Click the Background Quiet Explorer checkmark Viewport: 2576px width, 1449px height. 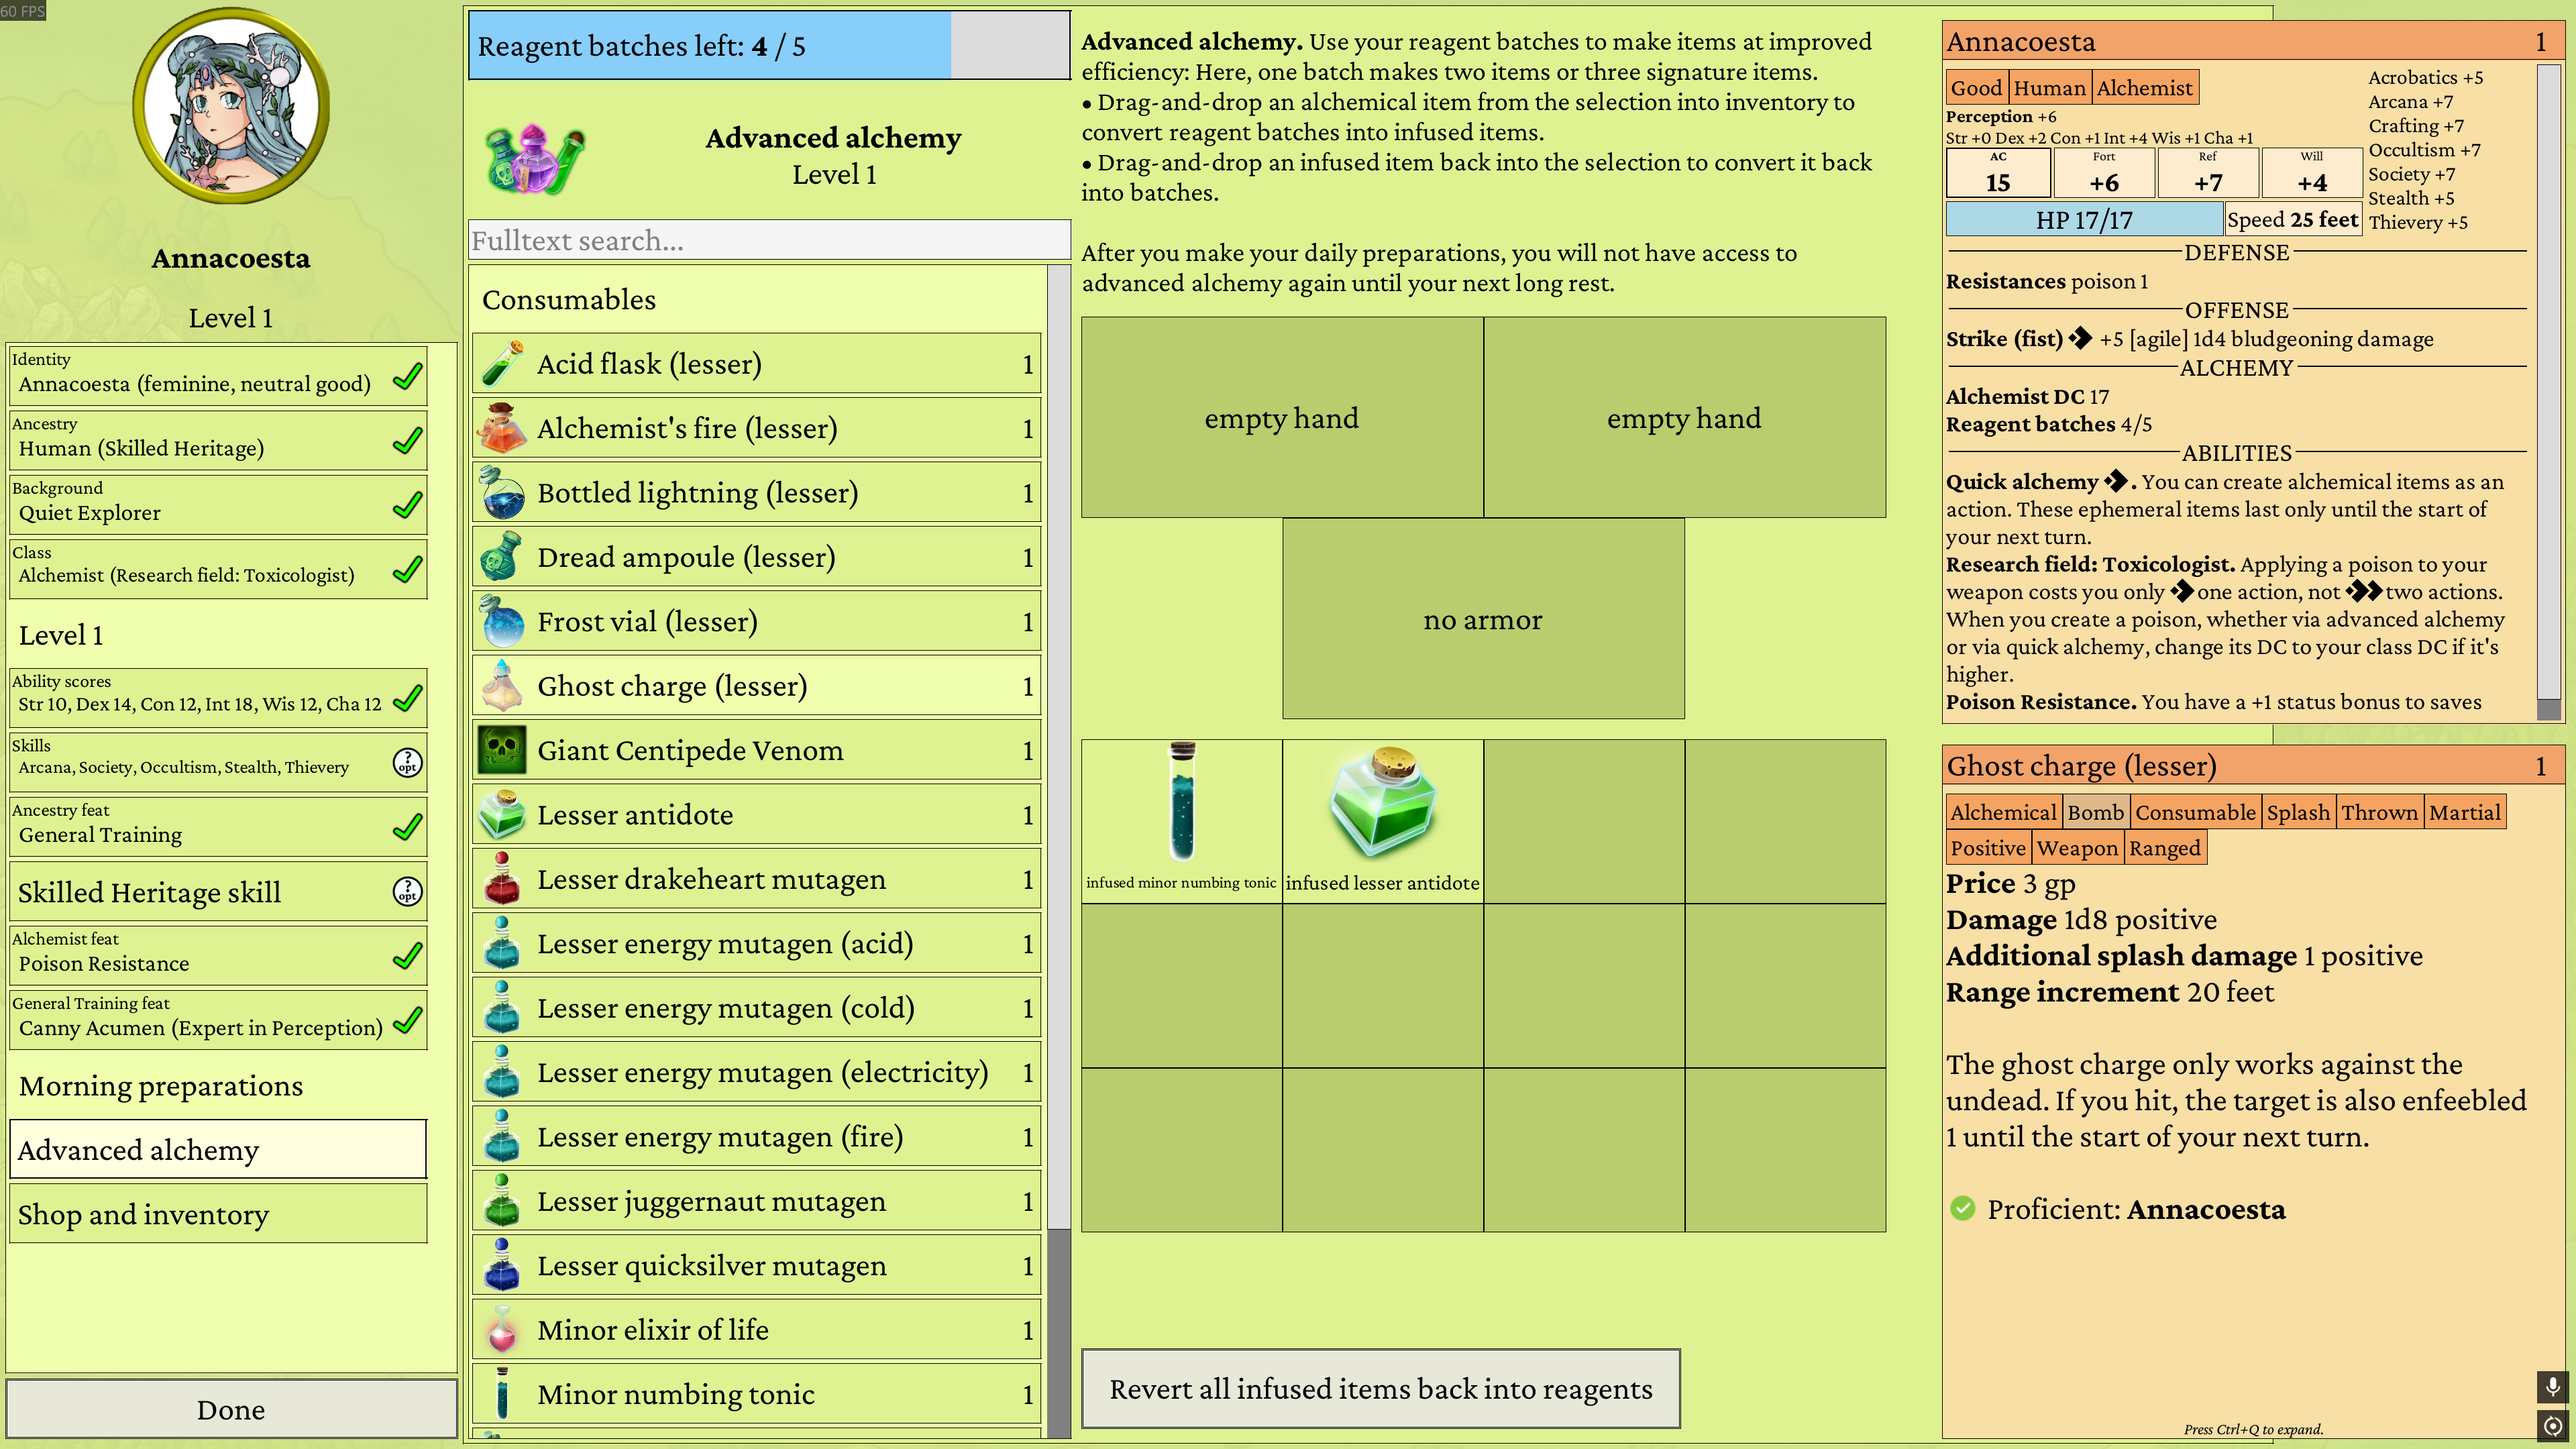pos(407,506)
